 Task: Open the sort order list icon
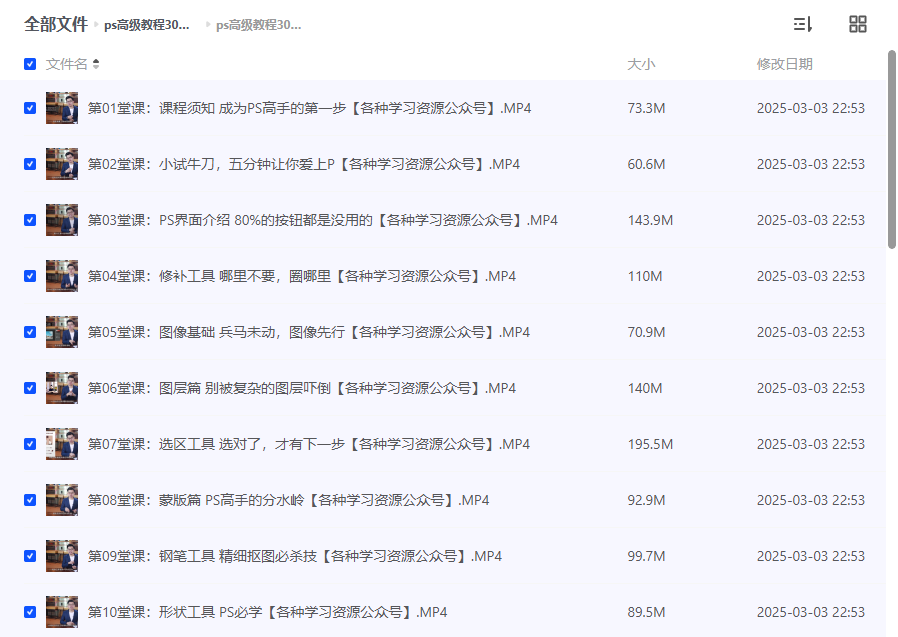pos(802,24)
